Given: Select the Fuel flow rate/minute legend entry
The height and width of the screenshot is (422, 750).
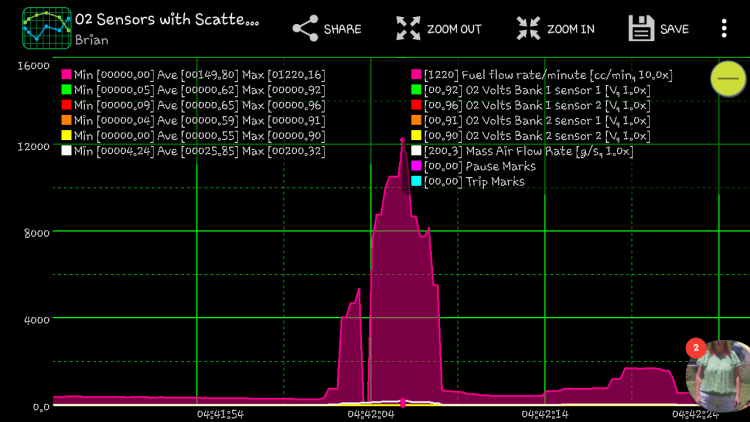Looking at the screenshot, I should pyautogui.click(x=542, y=75).
